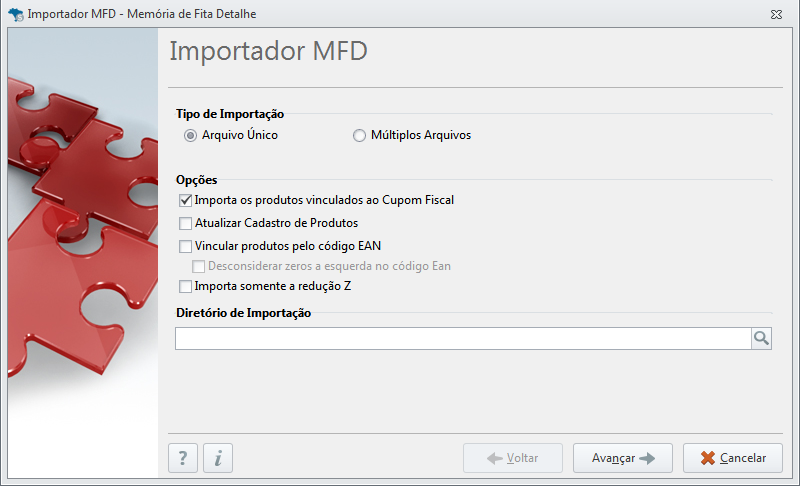The width and height of the screenshot is (800, 486).
Task: Click the greyed Desconsiderar zeros a esquerda checkbox
Action: tap(198, 266)
